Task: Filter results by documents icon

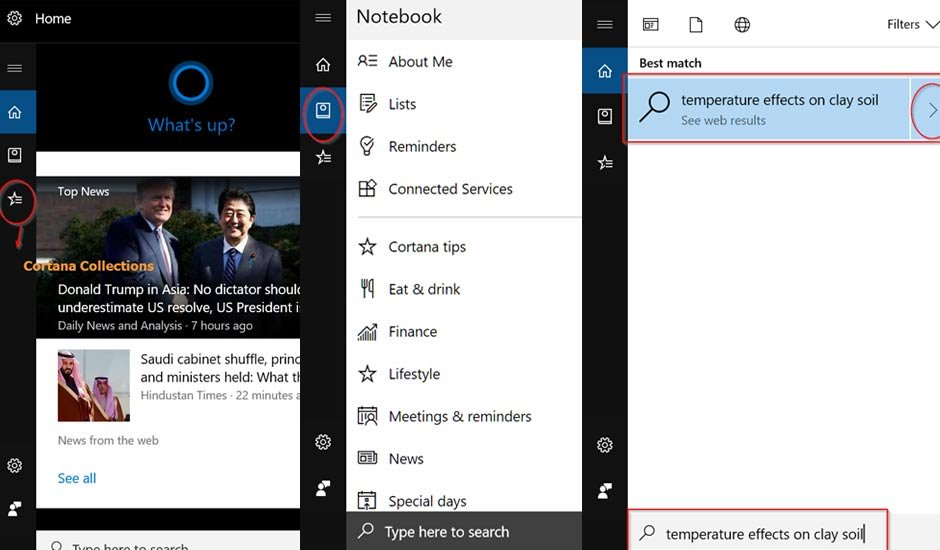Action: pos(696,25)
